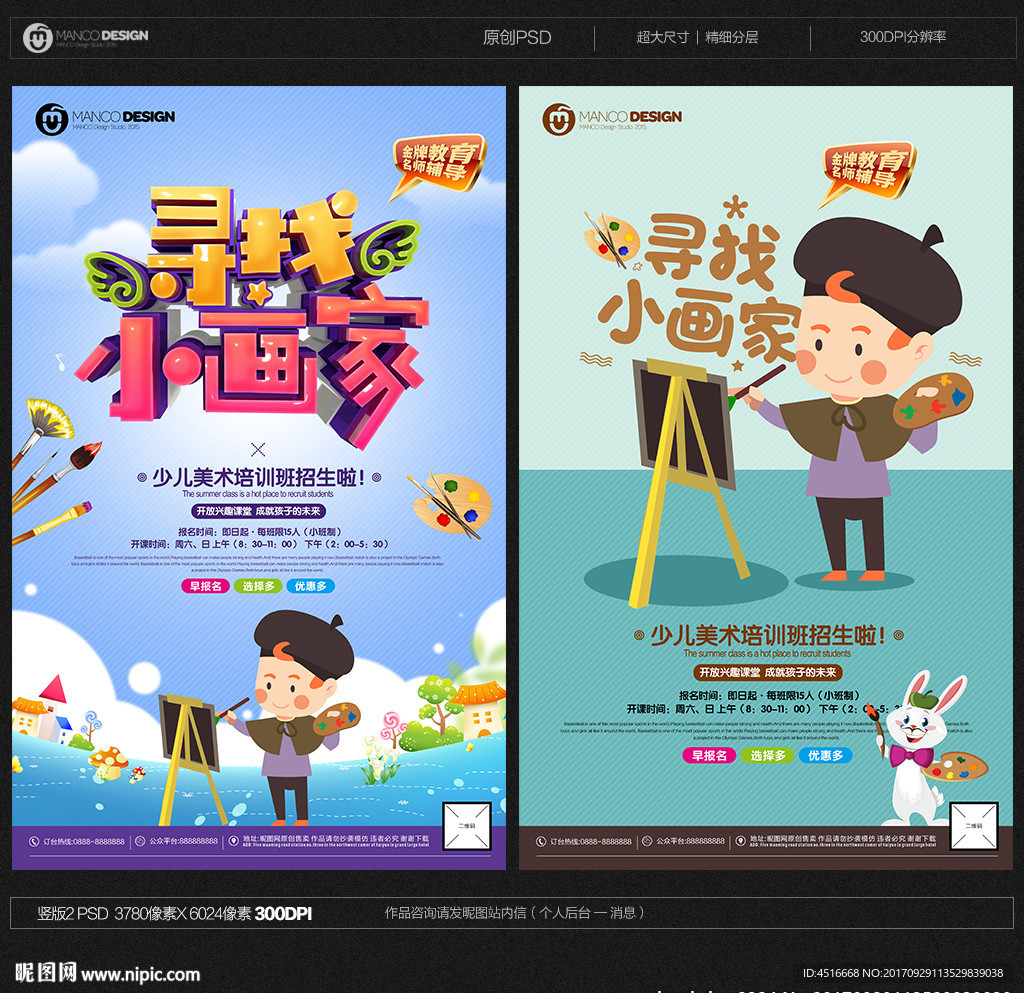Click the 昵图网 logo
The width and height of the screenshot is (1024, 993).
pos(46,973)
